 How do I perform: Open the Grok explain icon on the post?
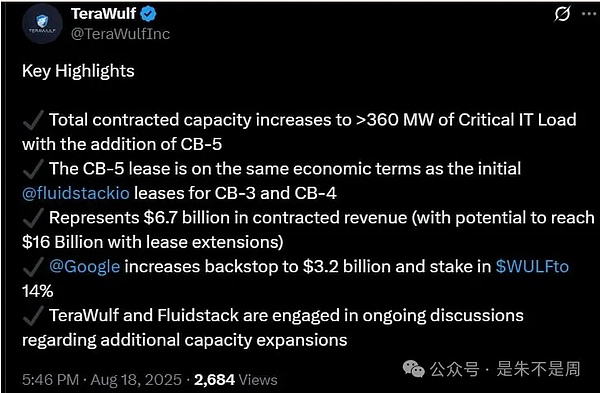pyautogui.click(x=562, y=14)
